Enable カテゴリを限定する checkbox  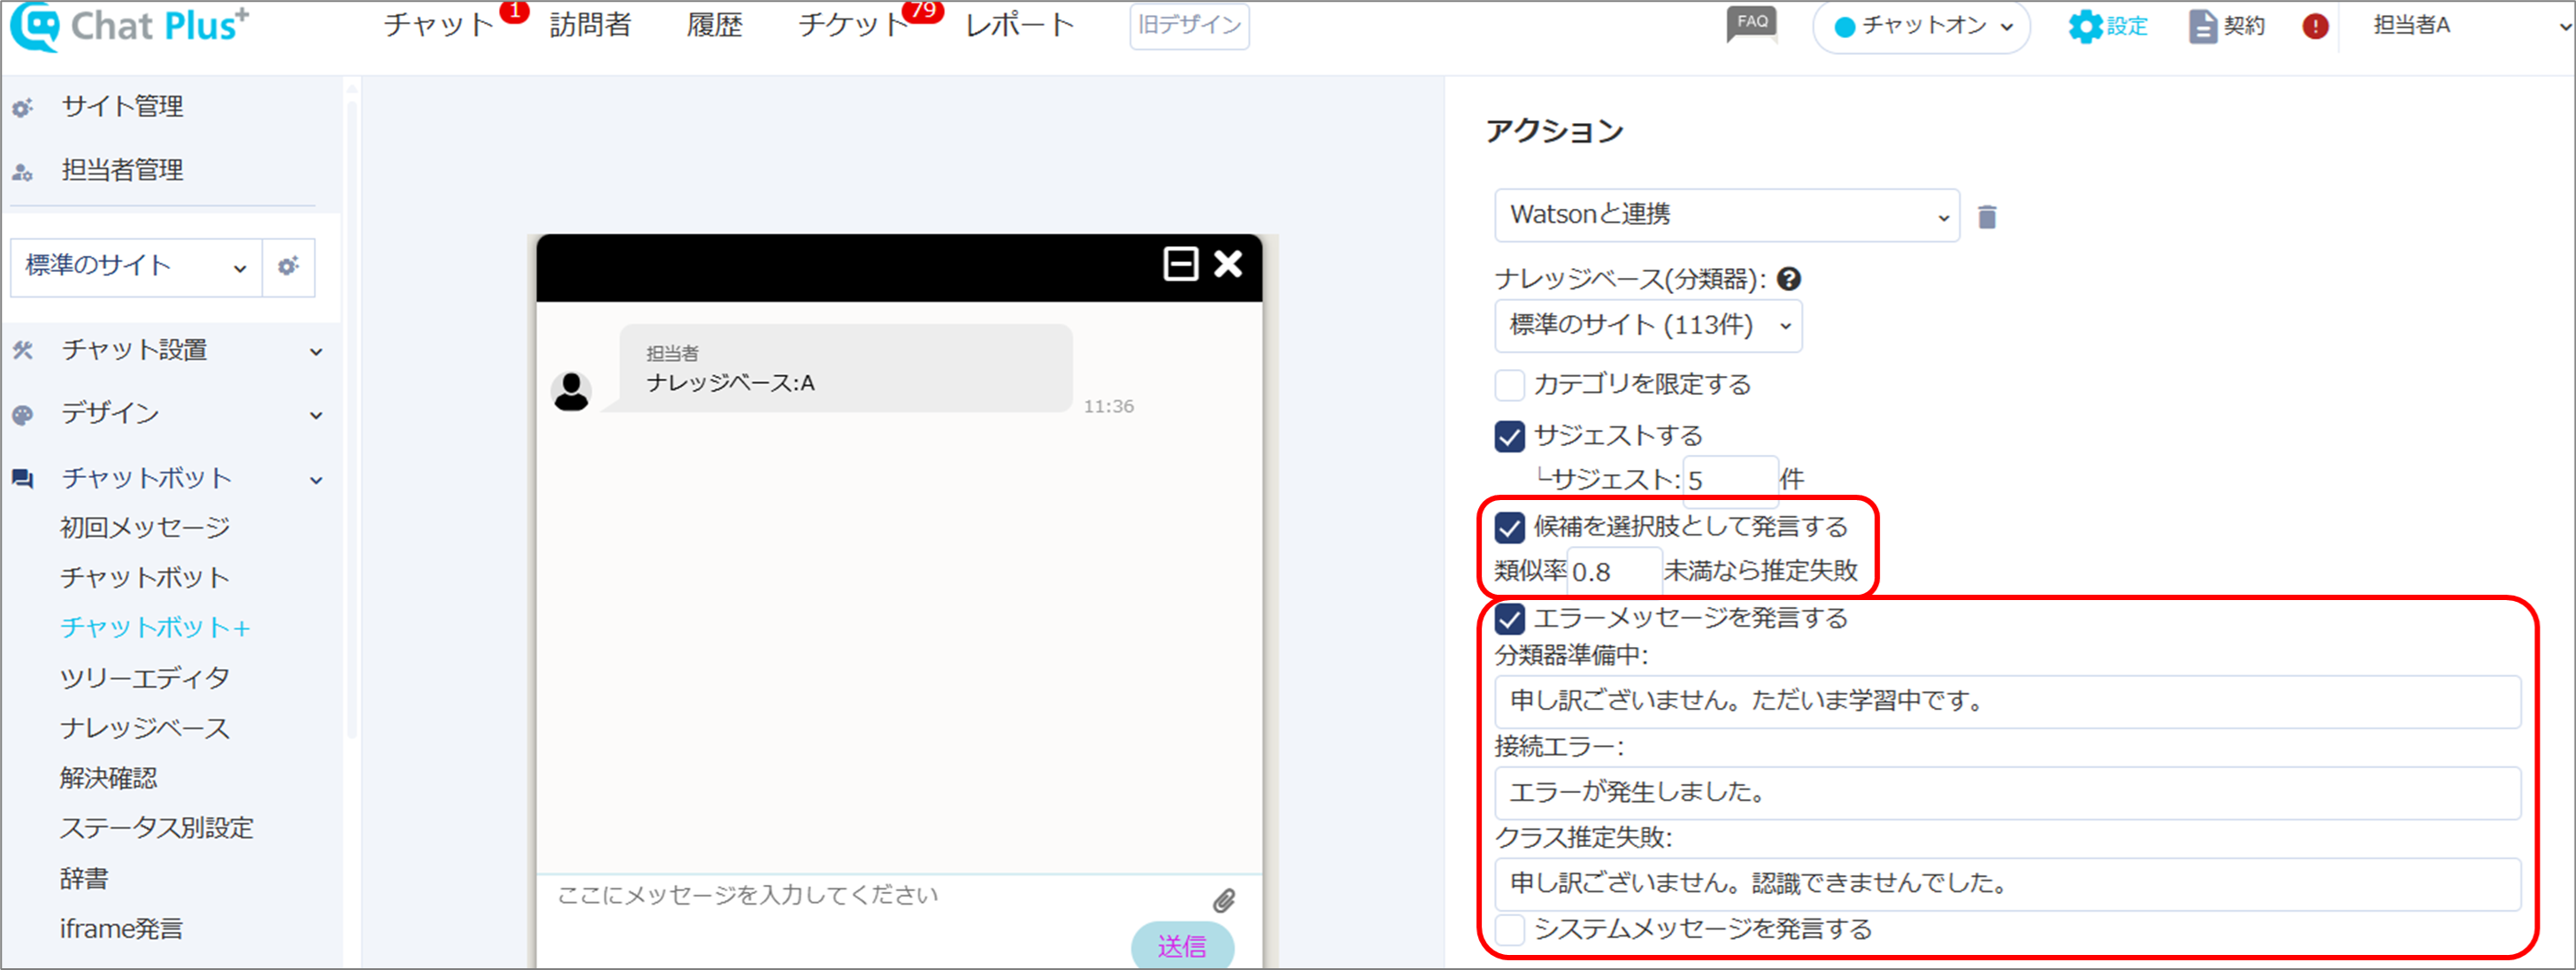click(x=1509, y=385)
